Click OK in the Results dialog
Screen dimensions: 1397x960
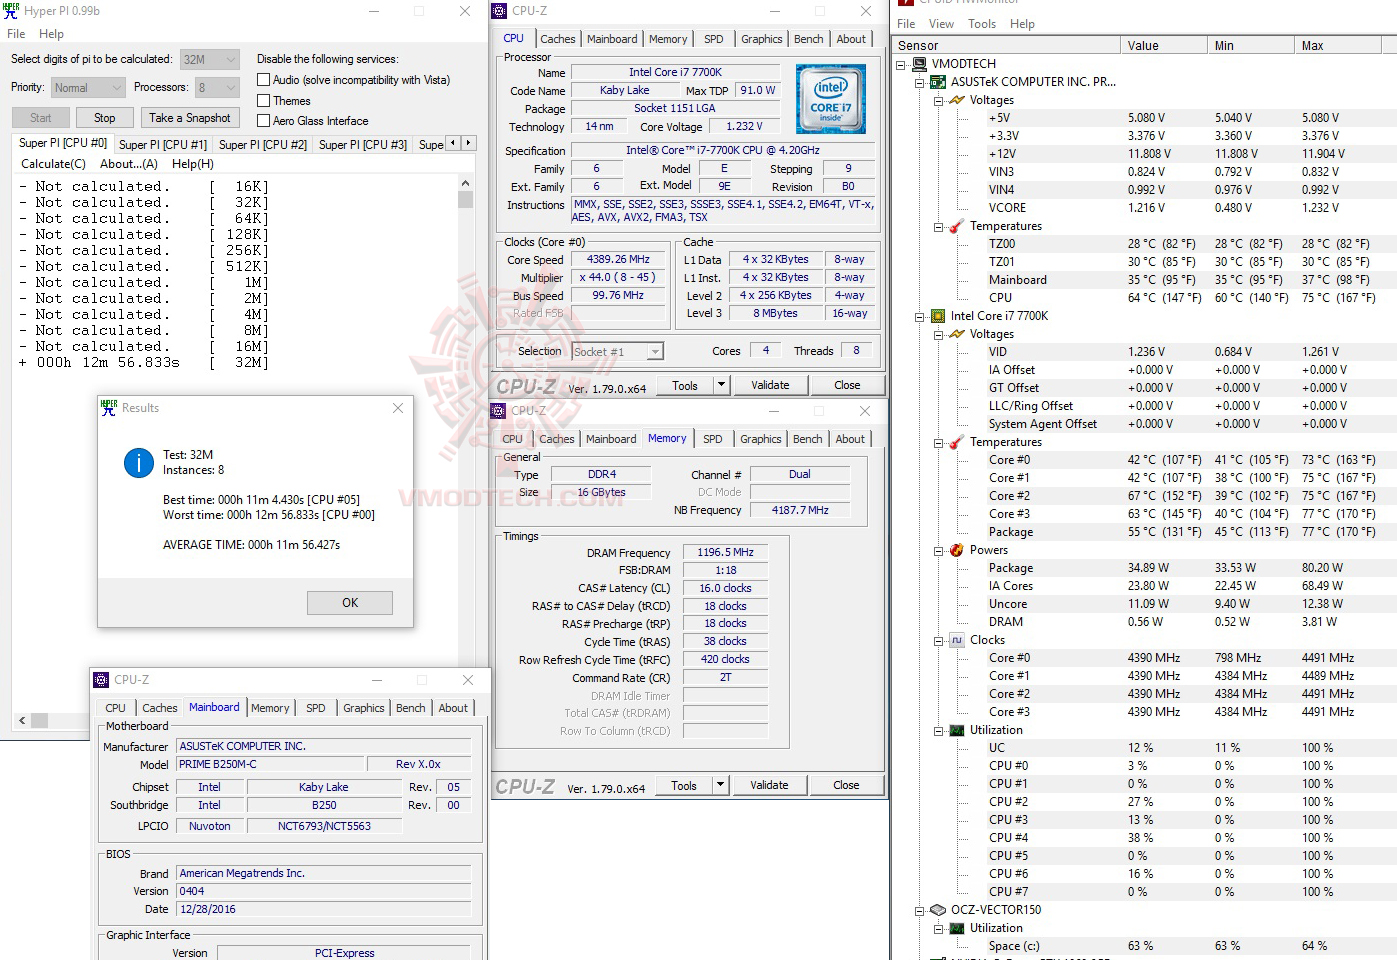pyautogui.click(x=350, y=603)
